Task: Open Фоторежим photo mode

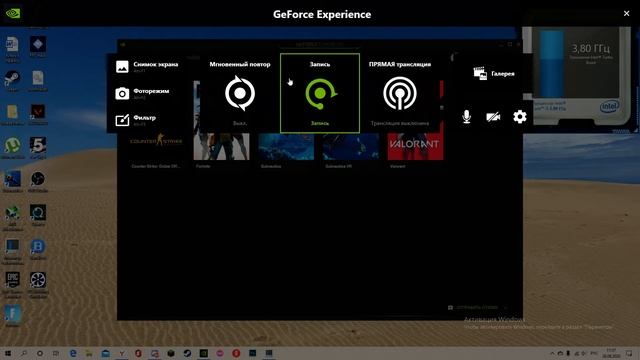Action: point(143,93)
